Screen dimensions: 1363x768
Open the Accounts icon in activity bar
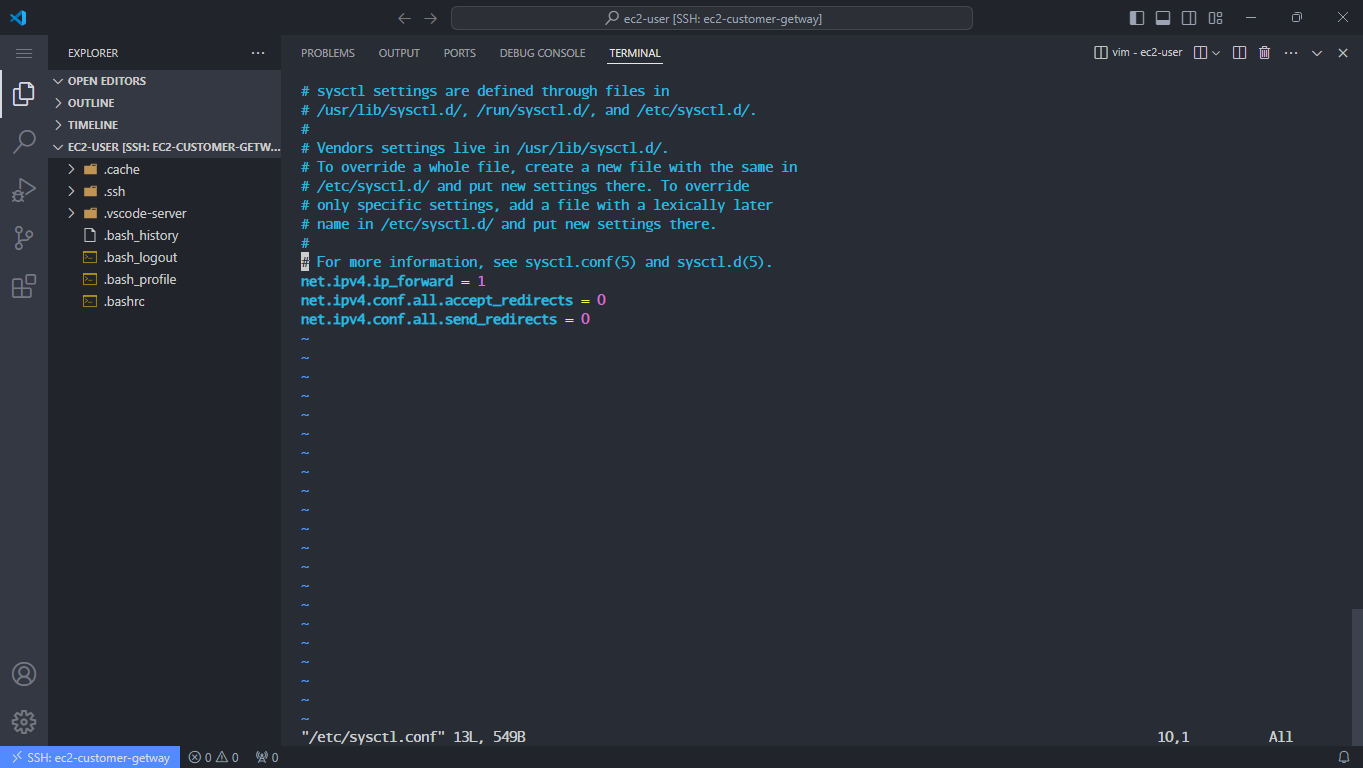click(24, 674)
